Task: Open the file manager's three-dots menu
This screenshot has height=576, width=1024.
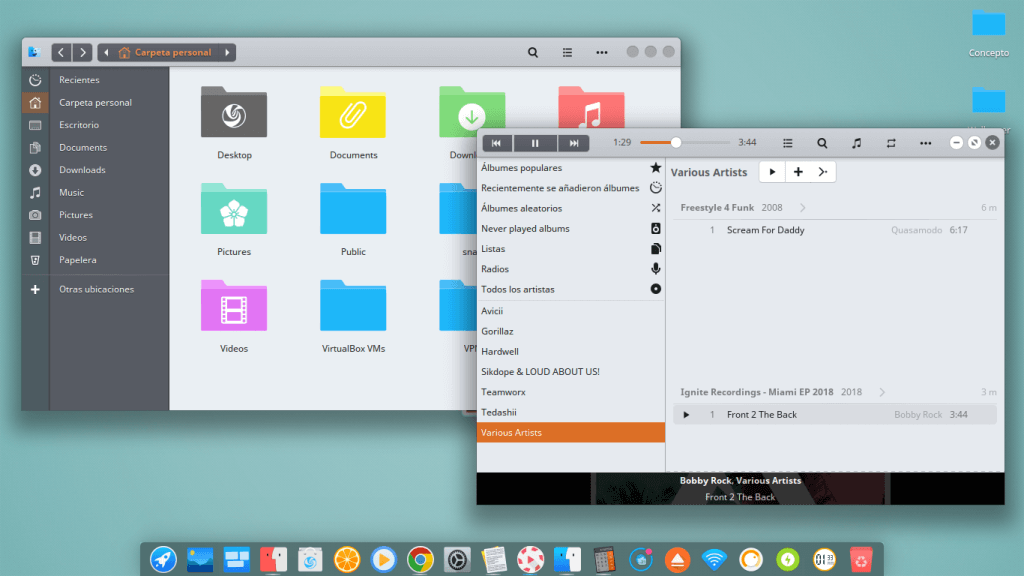Action: [x=601, y=52]
